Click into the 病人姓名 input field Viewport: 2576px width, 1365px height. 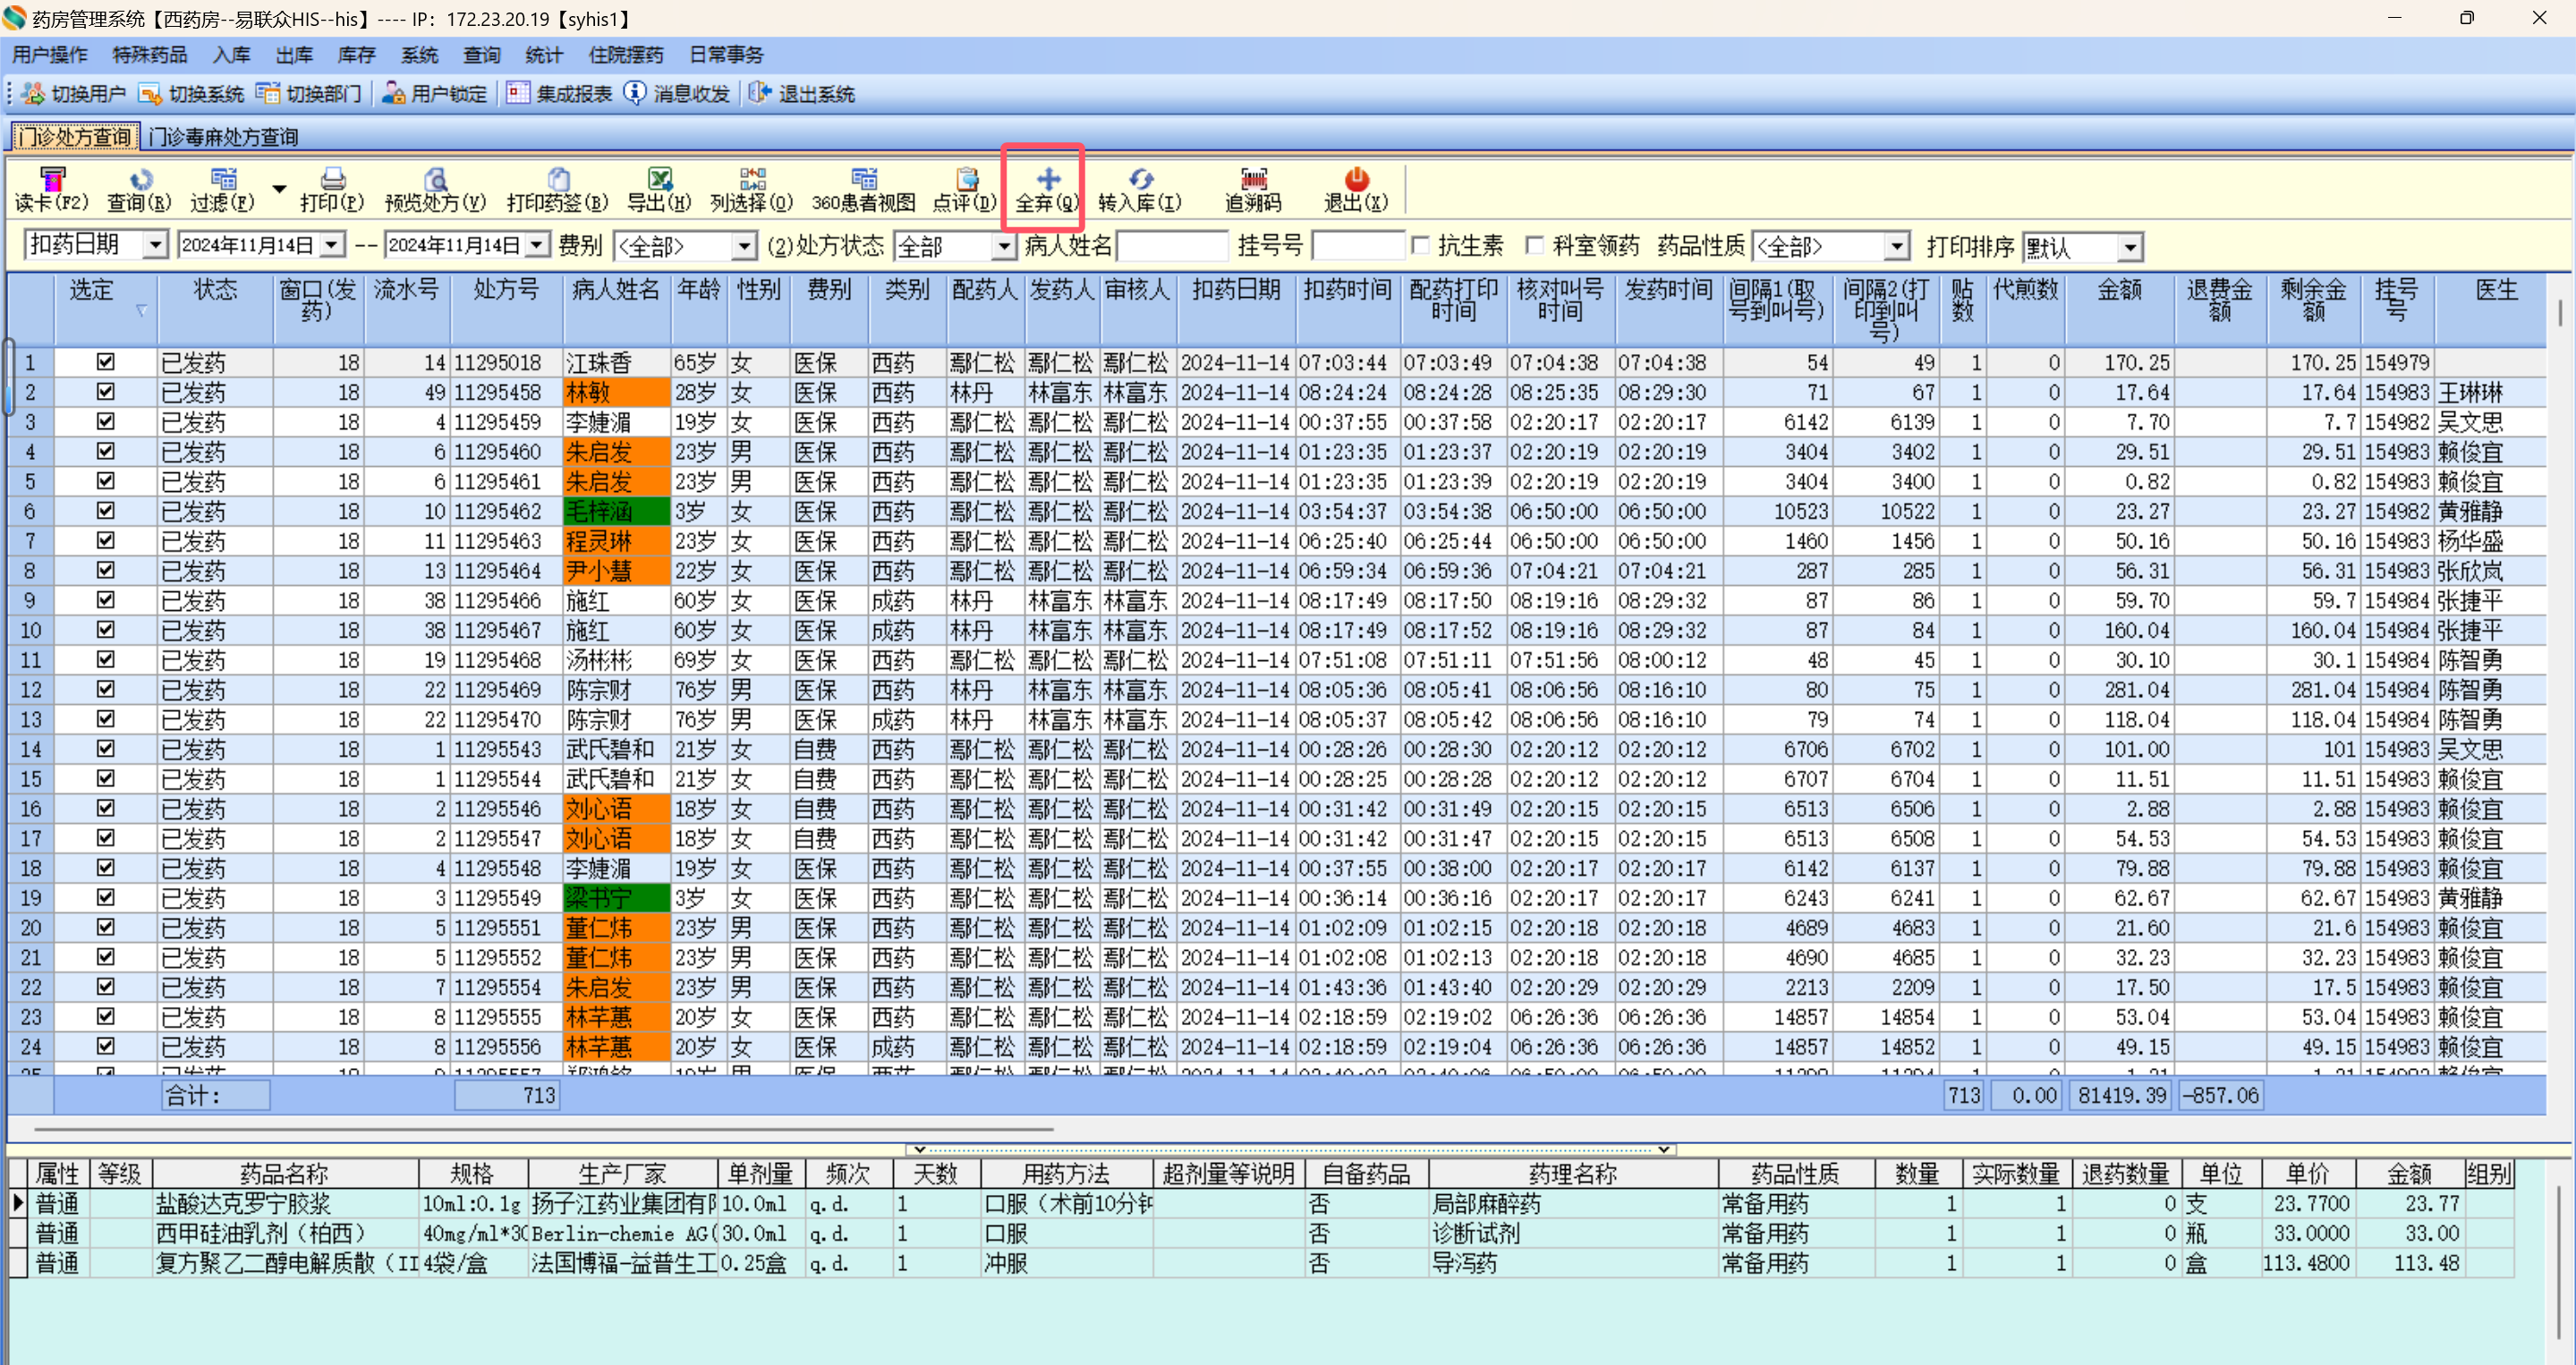(x=1172, y=246)
